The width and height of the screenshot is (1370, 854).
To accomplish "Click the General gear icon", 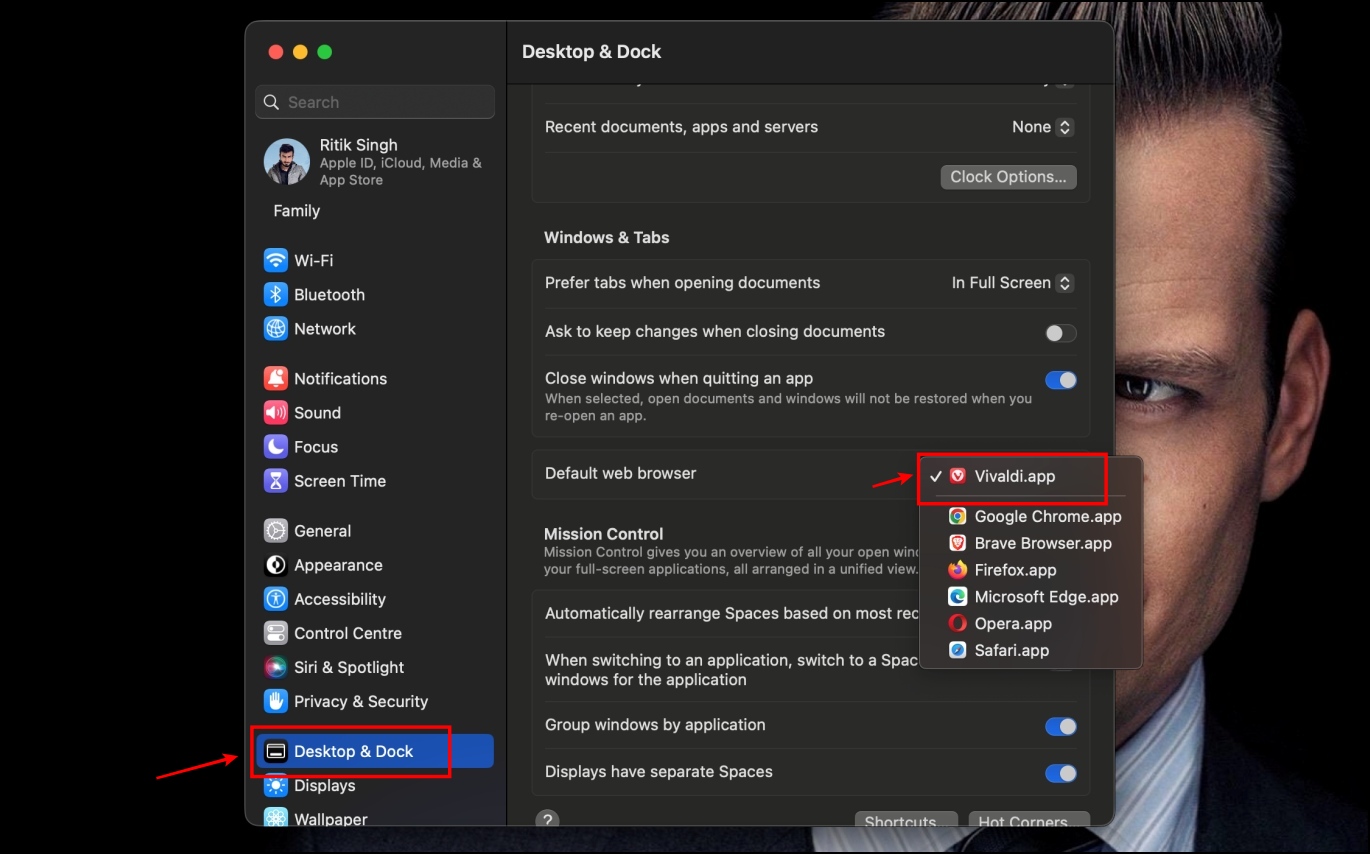I will pyautogui.click(x=276, y=531).
